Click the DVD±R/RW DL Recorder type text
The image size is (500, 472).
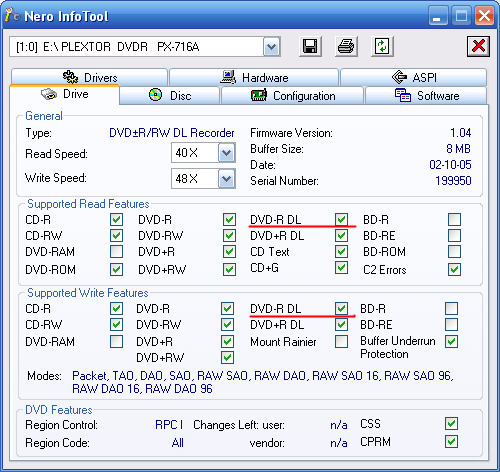172,133
